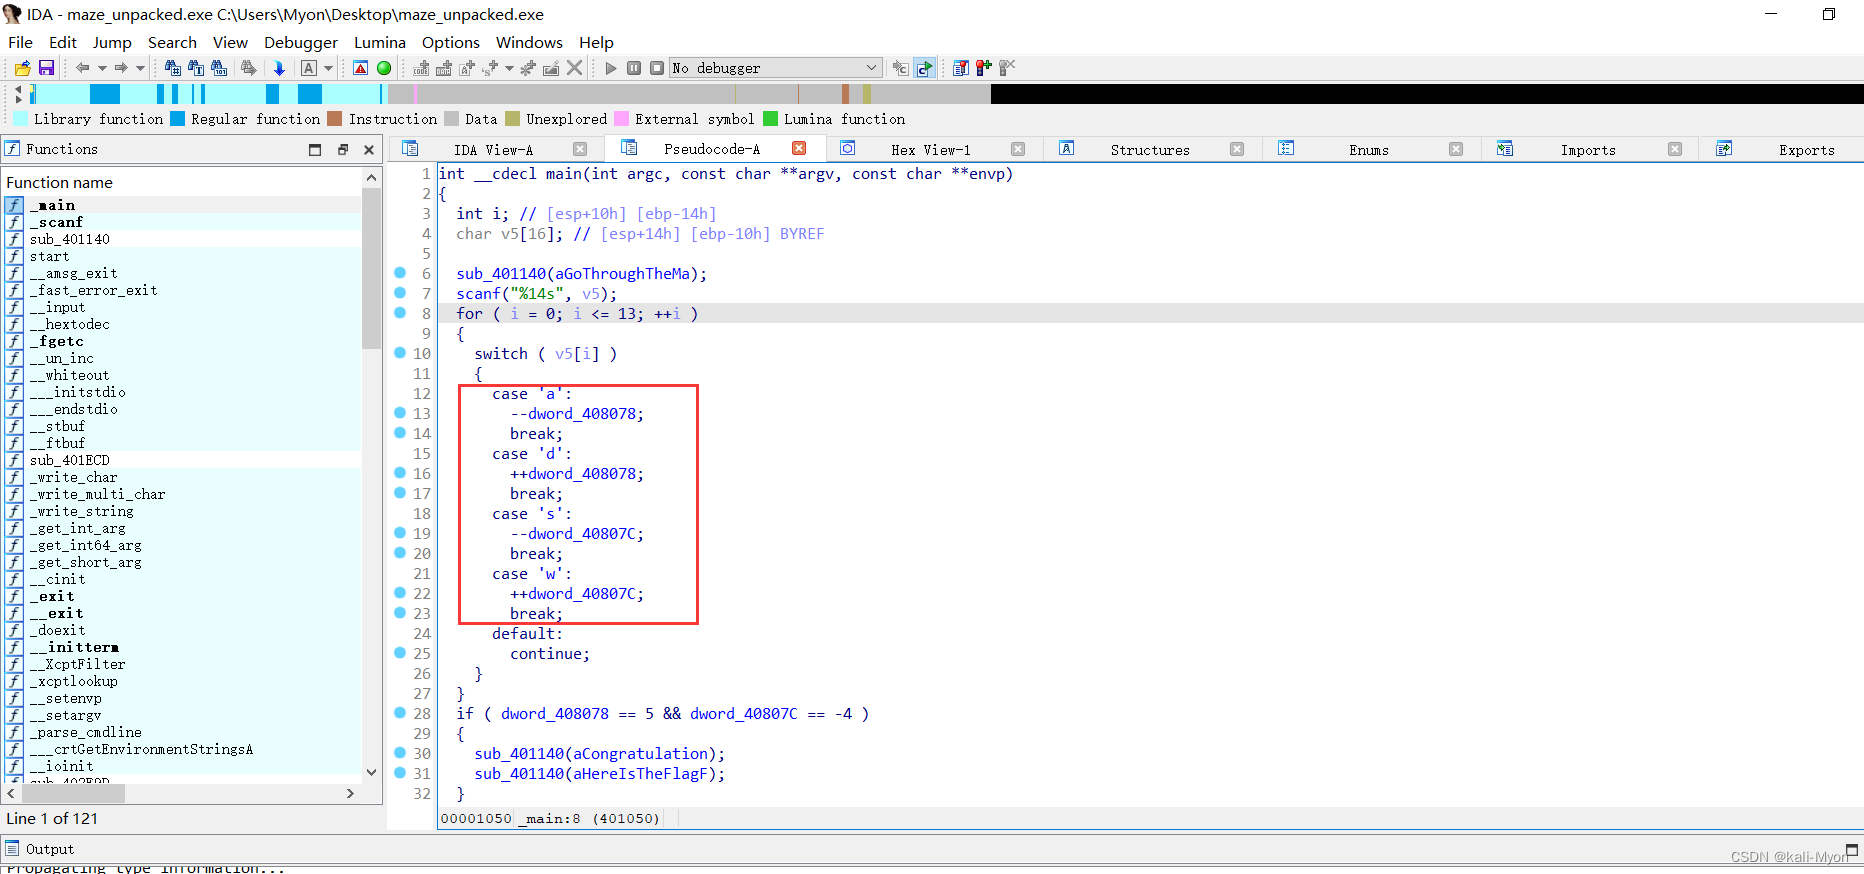Select sub_401140 in the Functions list

point(182,239)
